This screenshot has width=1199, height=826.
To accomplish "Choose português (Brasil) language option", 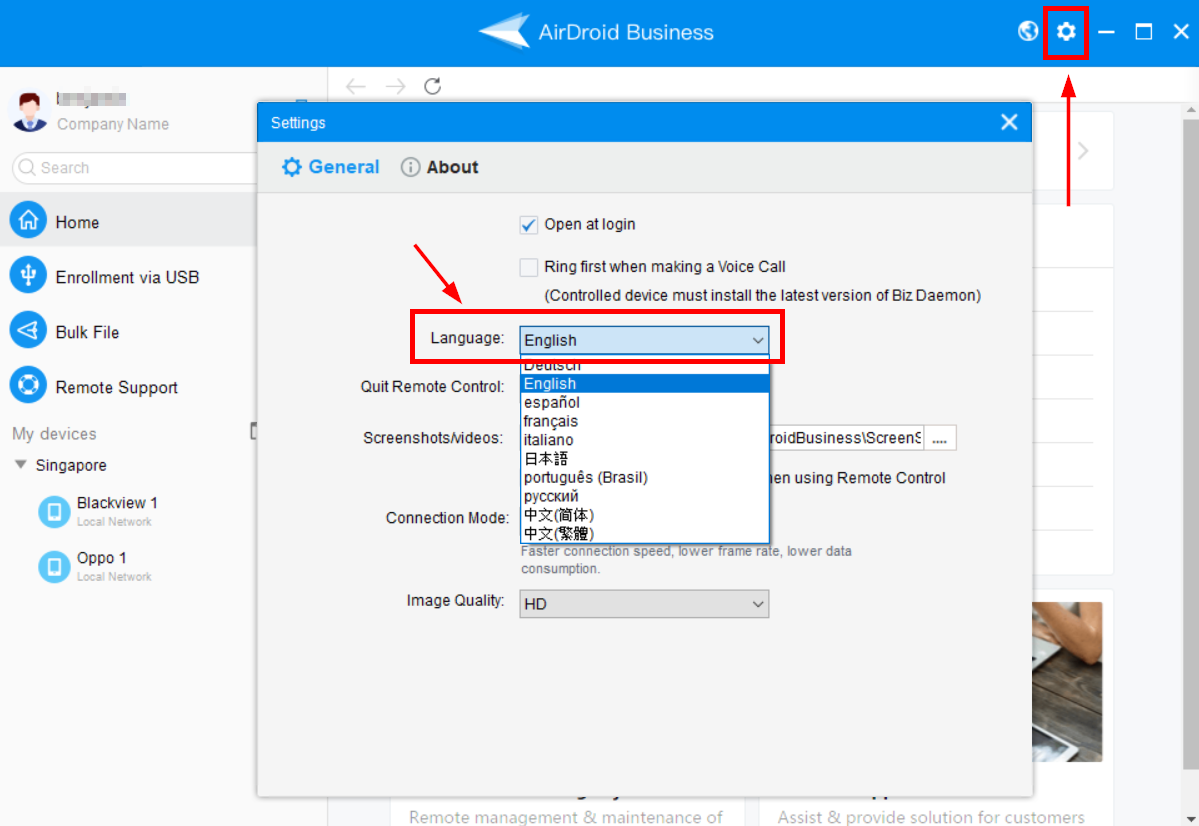I will click(644, 477).
